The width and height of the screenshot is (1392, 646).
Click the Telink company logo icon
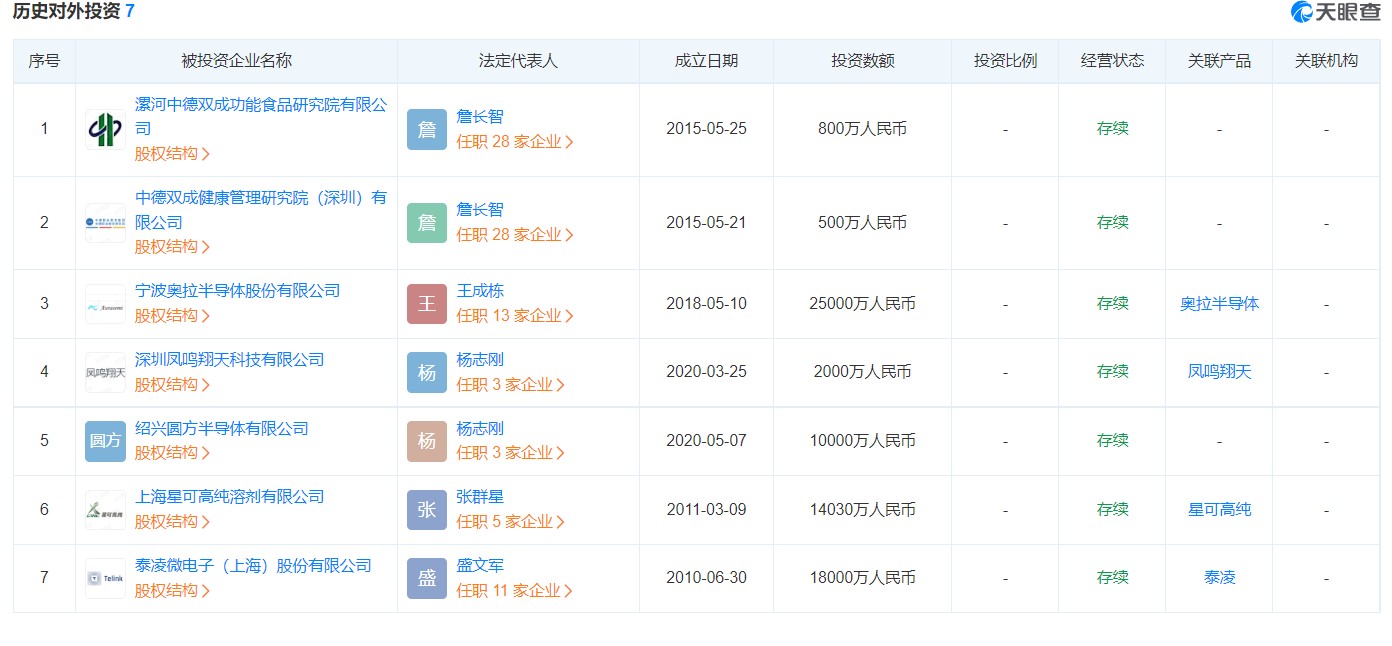[105, 578]
